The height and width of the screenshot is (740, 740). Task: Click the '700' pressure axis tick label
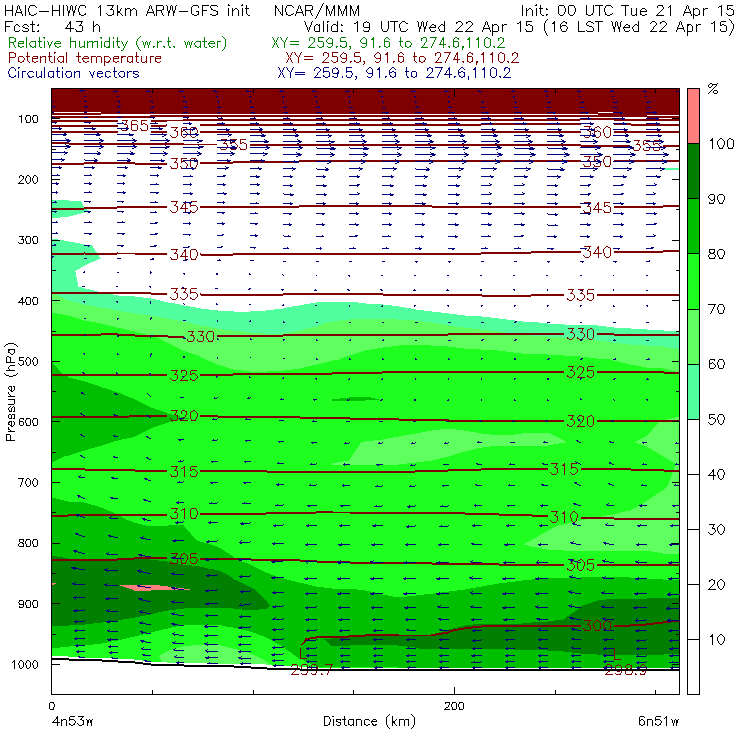[28, 483]
